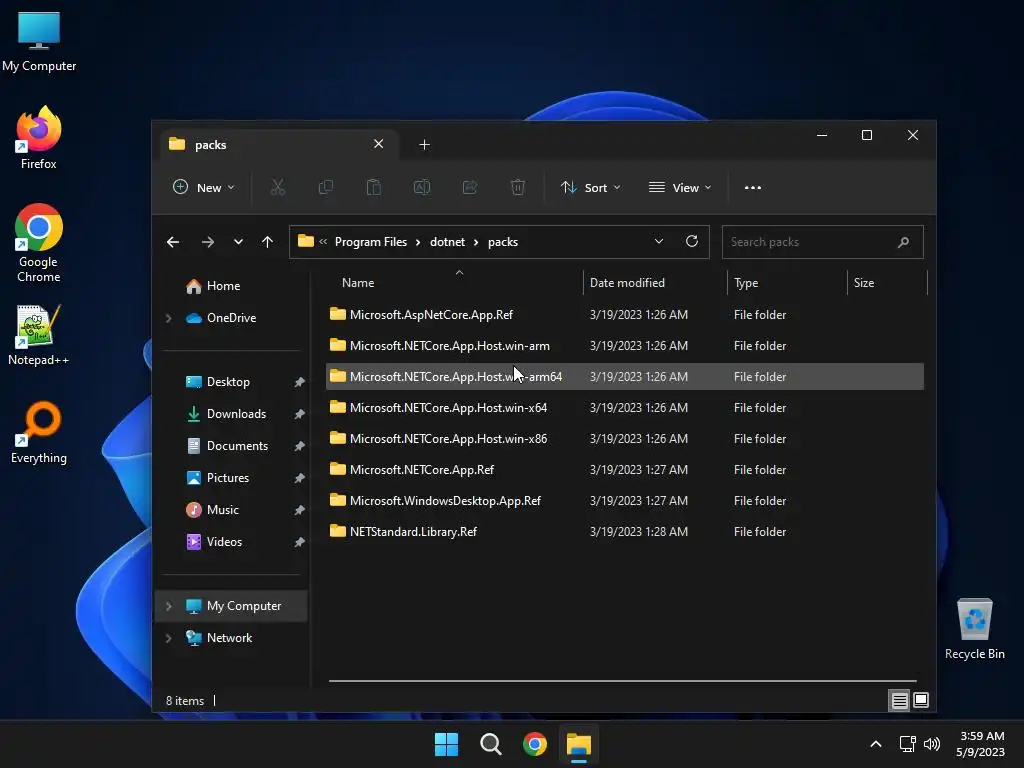Expand address bar history dropdown

click(x=659, y=242)
